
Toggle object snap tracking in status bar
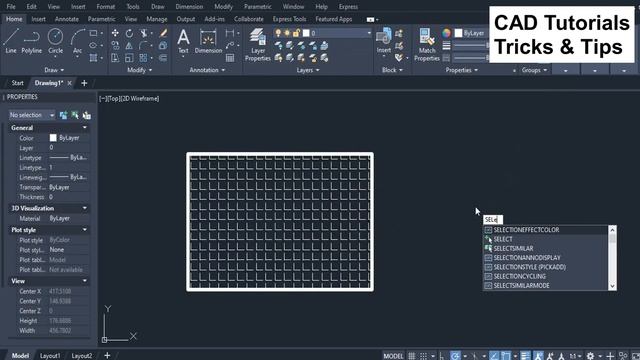pyautogui.click(x=494, y=356)
